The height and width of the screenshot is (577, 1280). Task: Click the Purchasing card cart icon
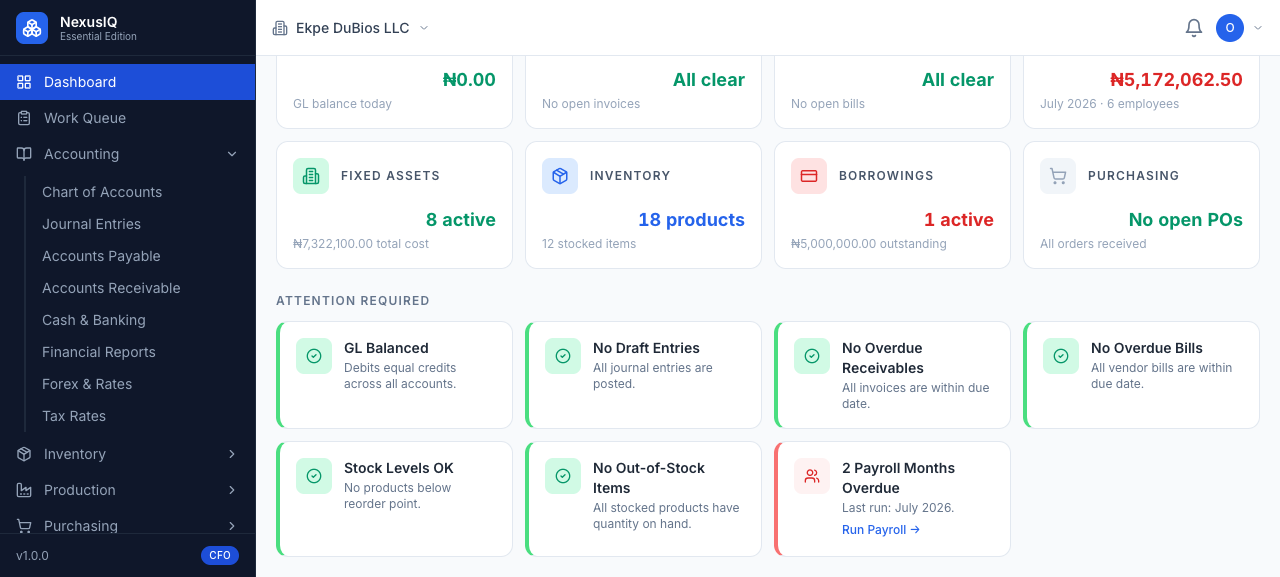(x=1058, y=176)
